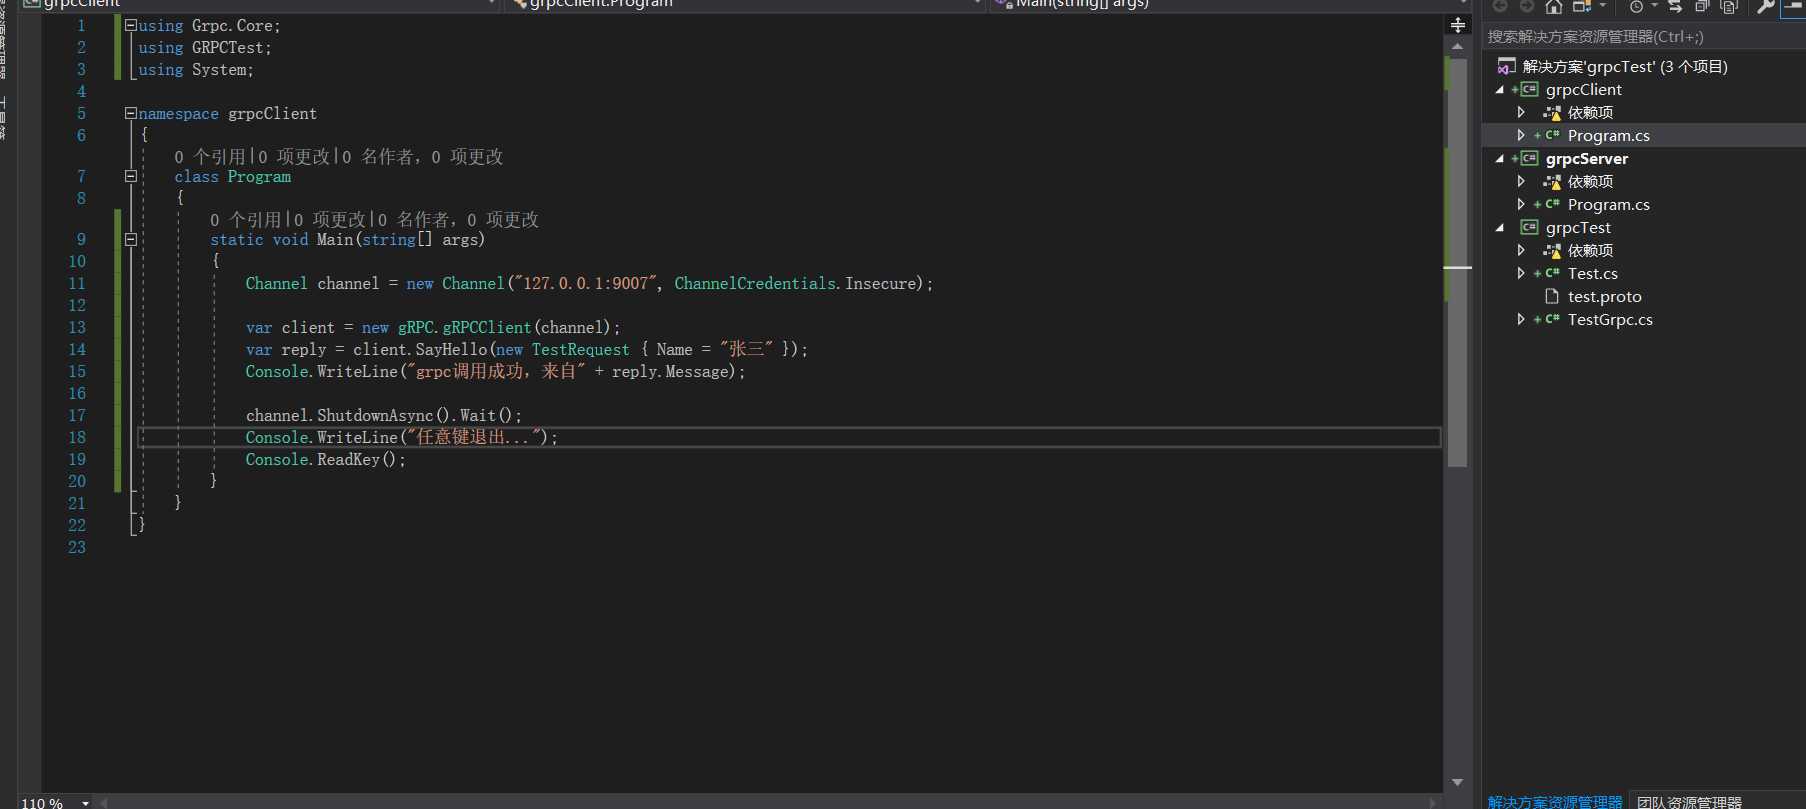Screen dimensions: 1806x809
Task: Click the dependencies warning icon under grpcTest
Action: tap(1552, 251)
